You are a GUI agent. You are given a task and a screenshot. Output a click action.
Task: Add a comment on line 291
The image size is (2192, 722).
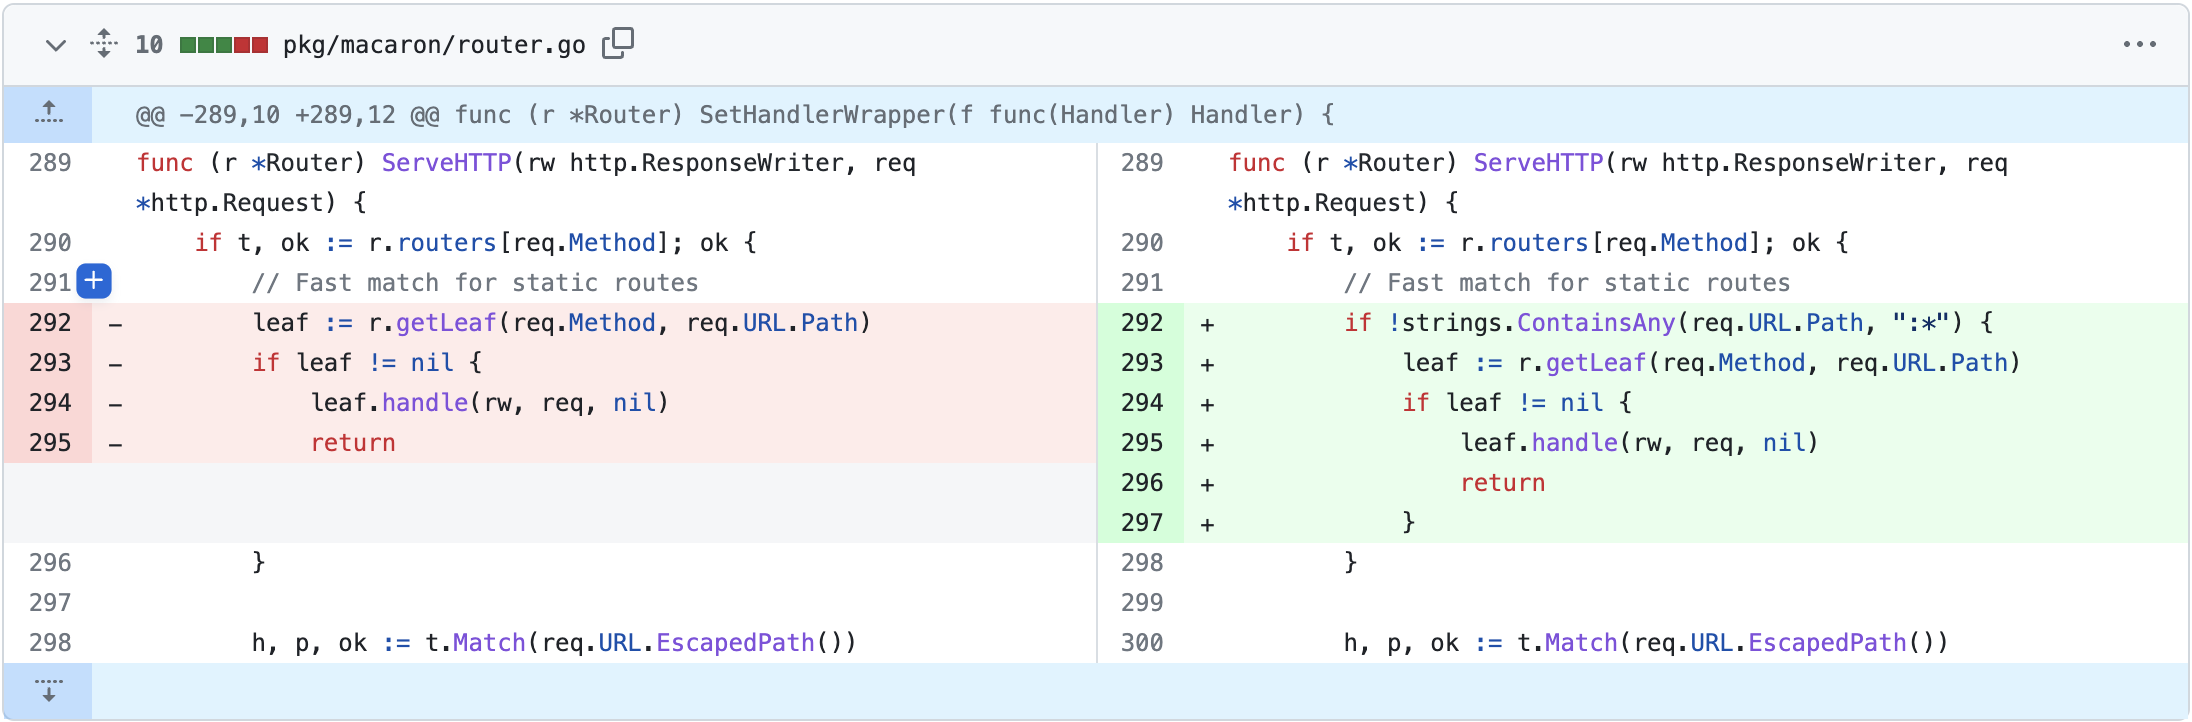[x=94, y=282]
